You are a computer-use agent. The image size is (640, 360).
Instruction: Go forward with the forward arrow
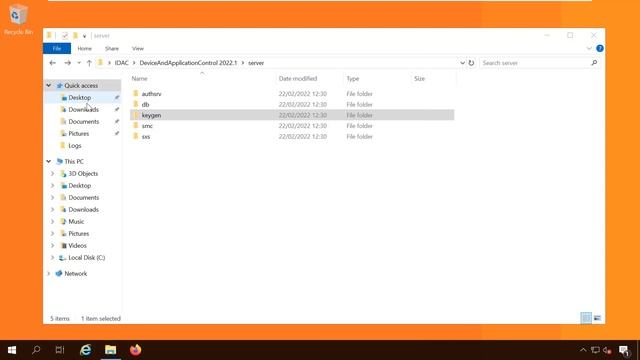[x=67, y=63]
